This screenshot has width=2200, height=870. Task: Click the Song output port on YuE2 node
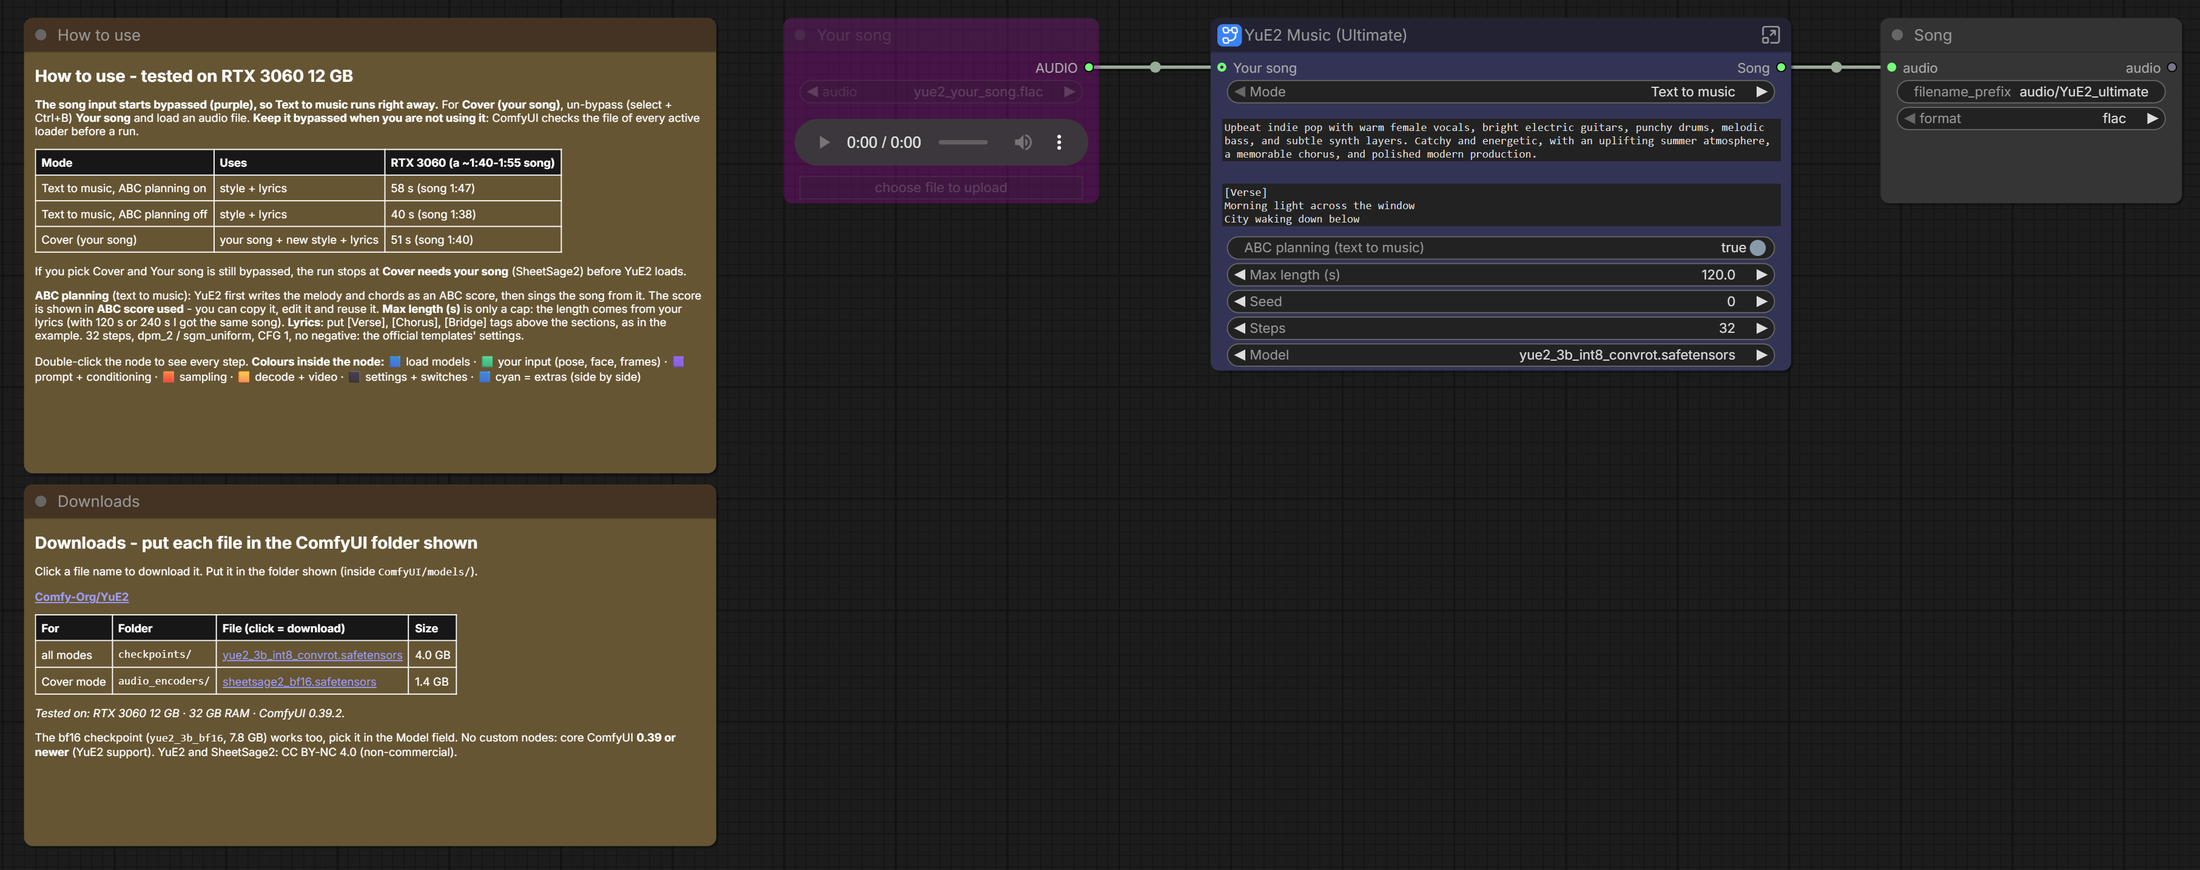1781,68
